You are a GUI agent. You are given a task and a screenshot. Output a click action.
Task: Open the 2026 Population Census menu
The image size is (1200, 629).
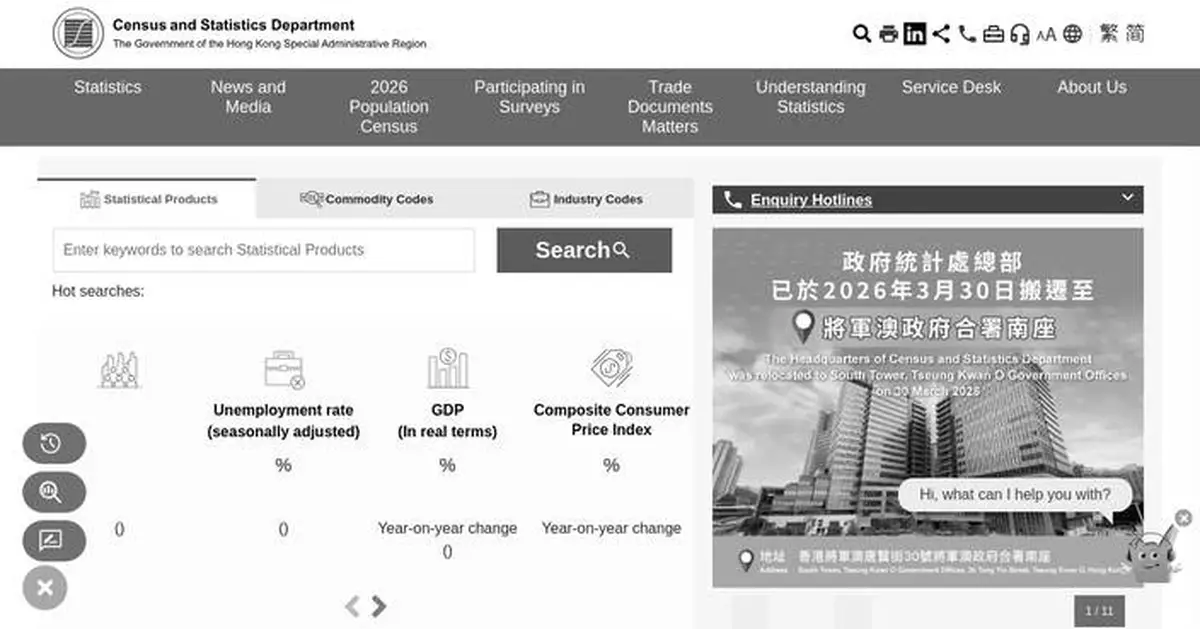[x=389, y=107]
